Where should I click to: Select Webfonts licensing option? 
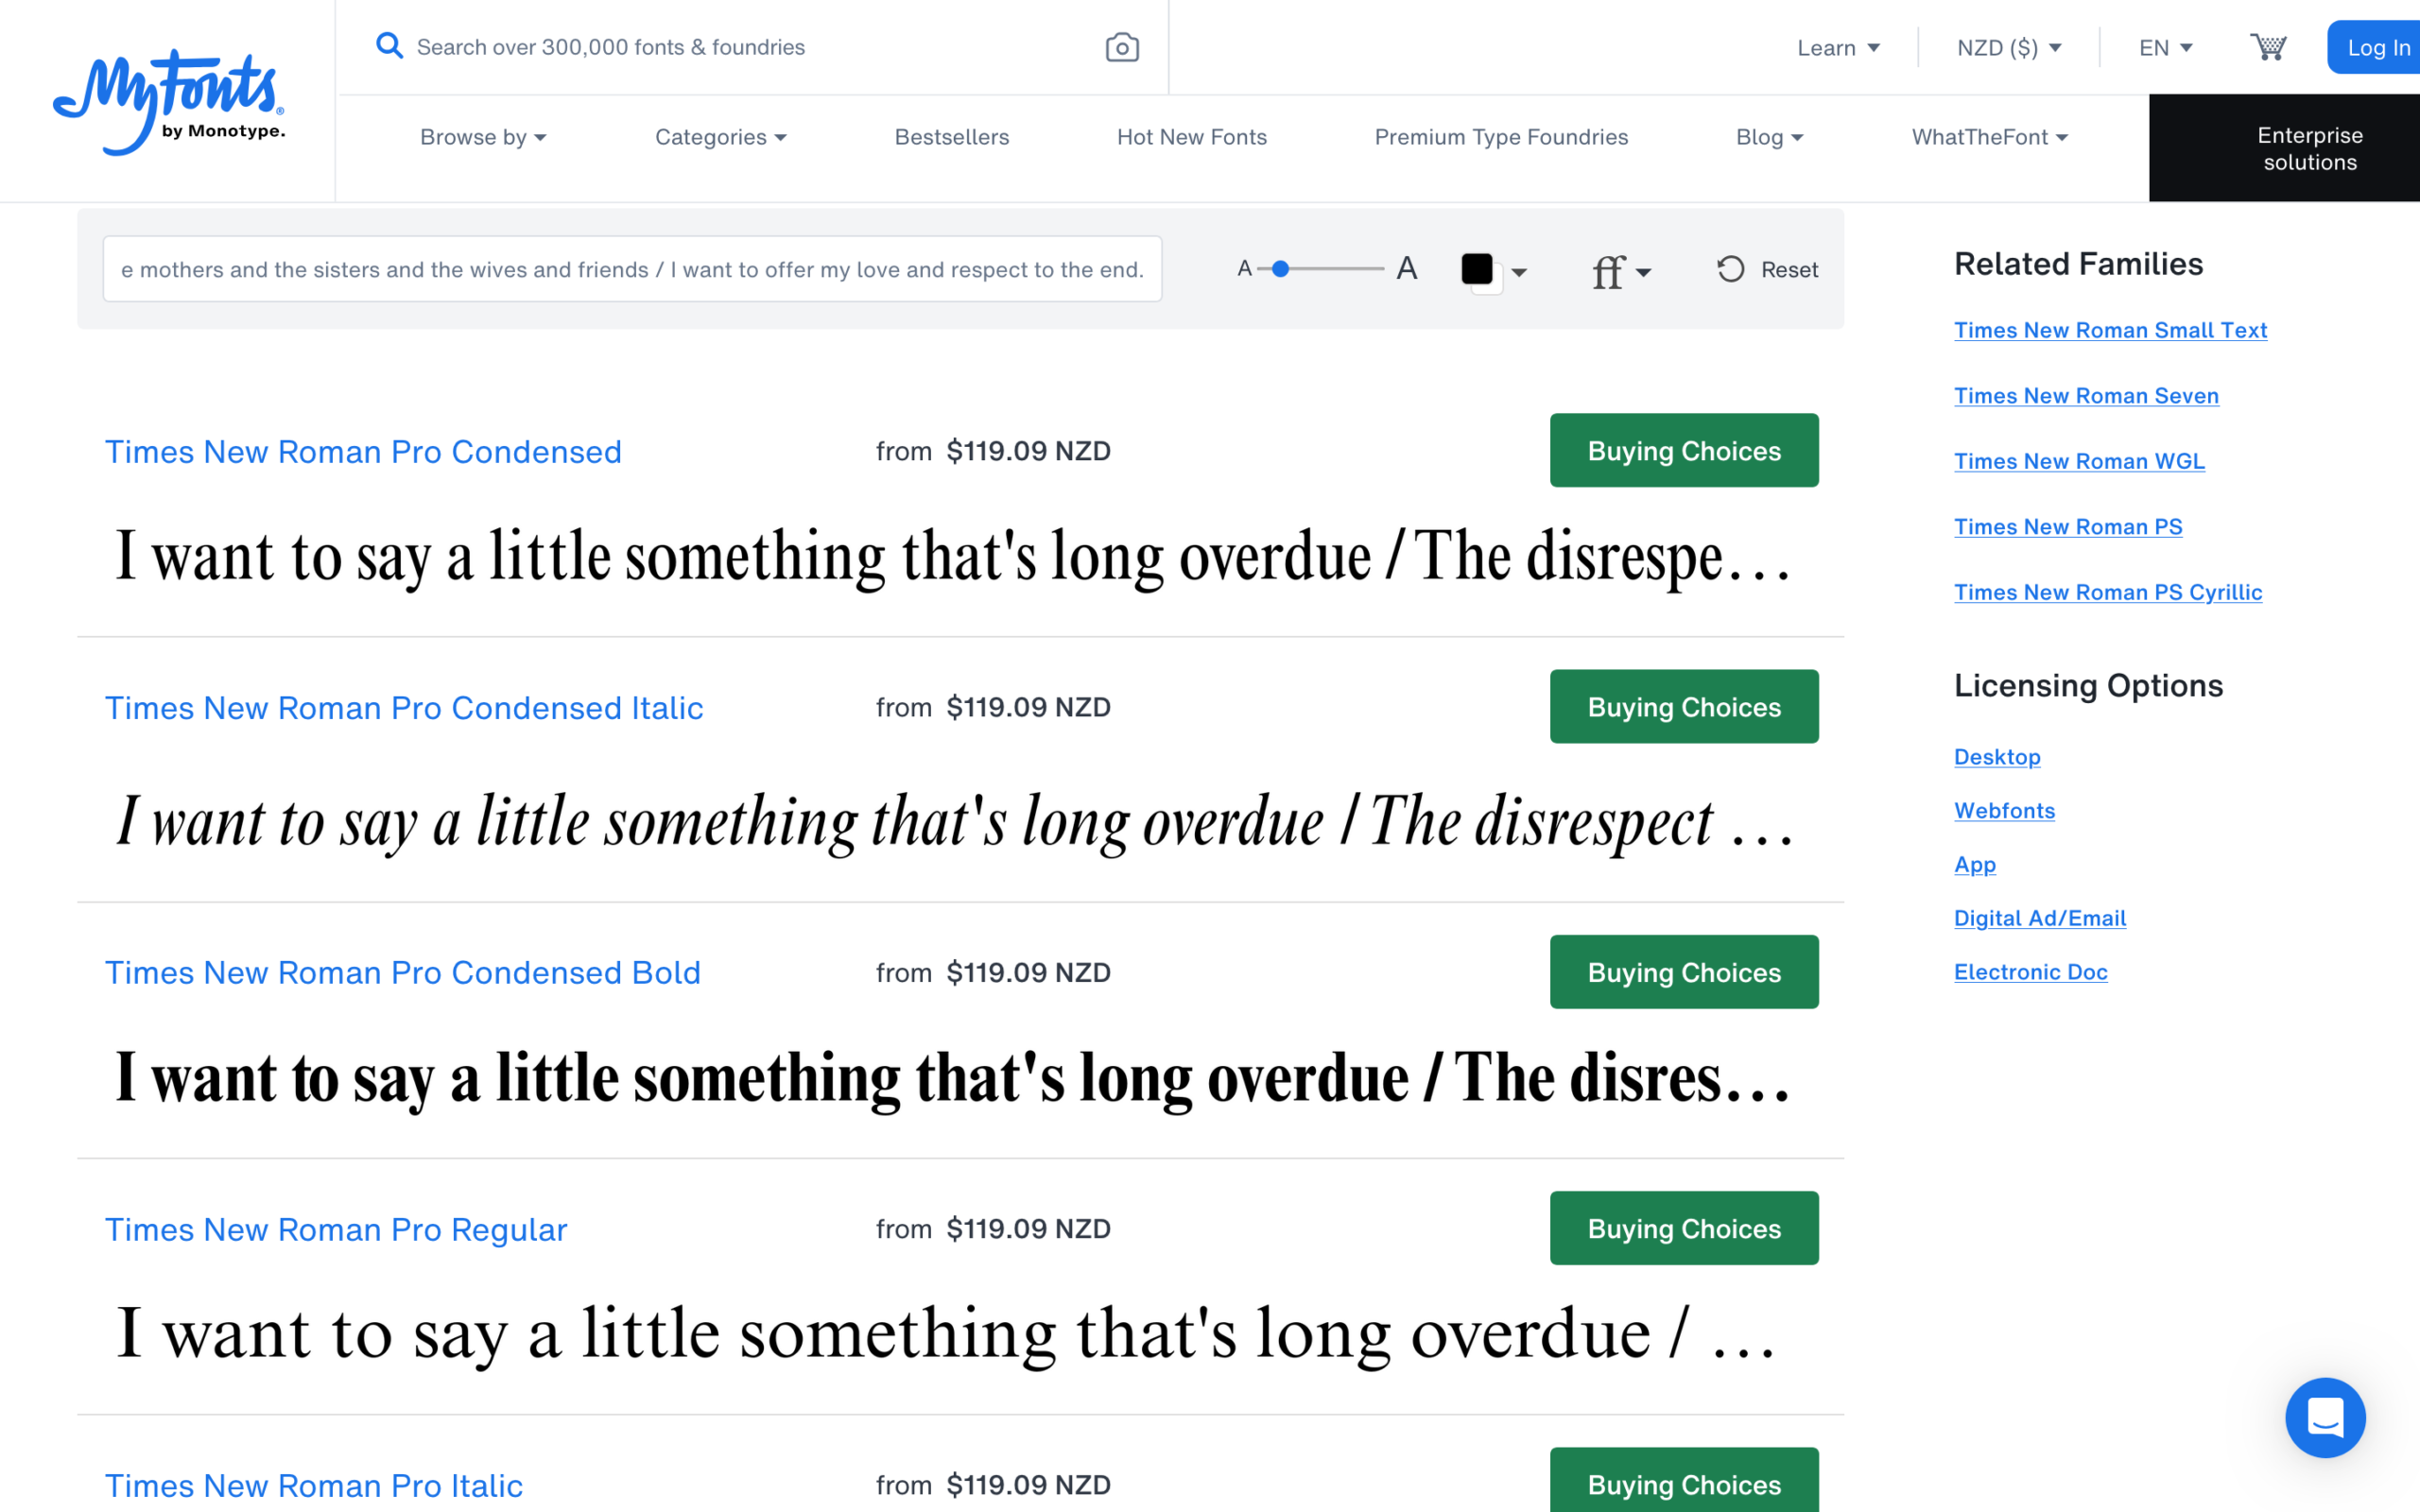2004,811
